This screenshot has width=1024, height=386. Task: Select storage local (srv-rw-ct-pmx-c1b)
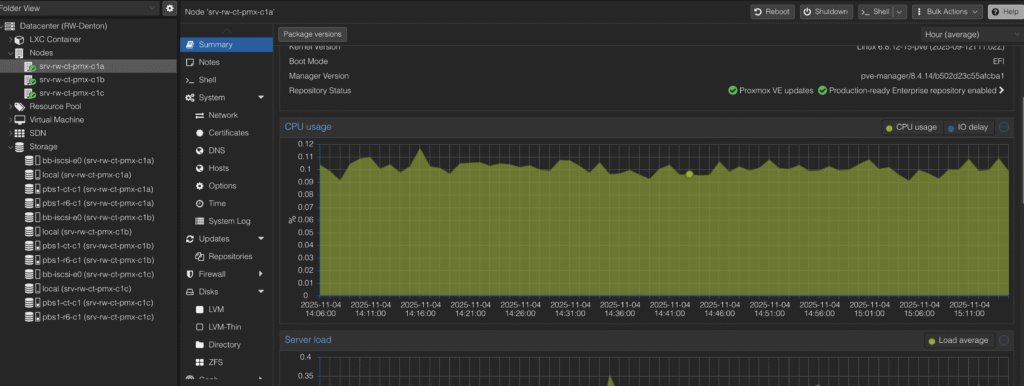(x=88, y=231)
